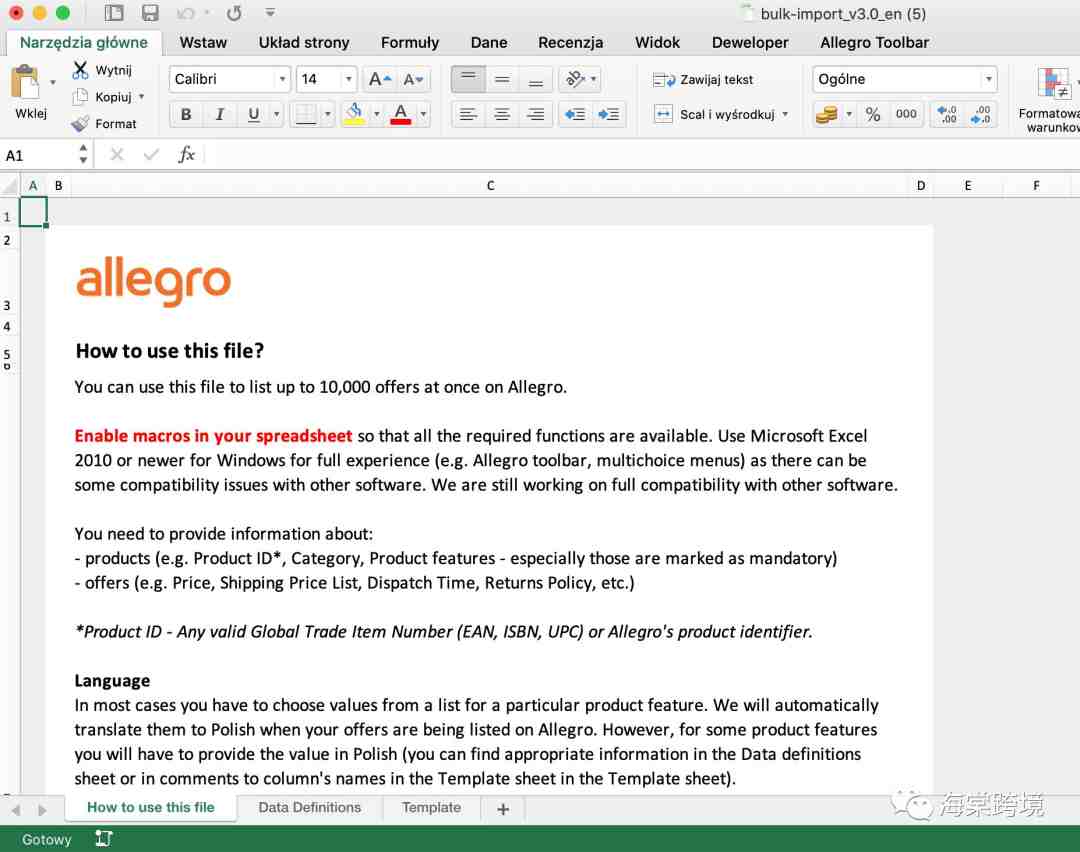This screenshot has width=1080, height=852.
Task: Open the font size 14 dropdown
Action: 349,79
